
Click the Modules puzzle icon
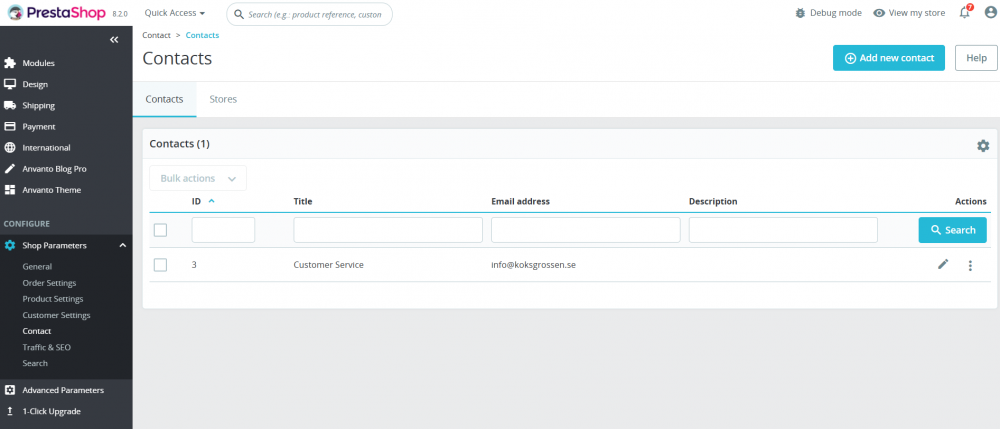coord(10,63)
